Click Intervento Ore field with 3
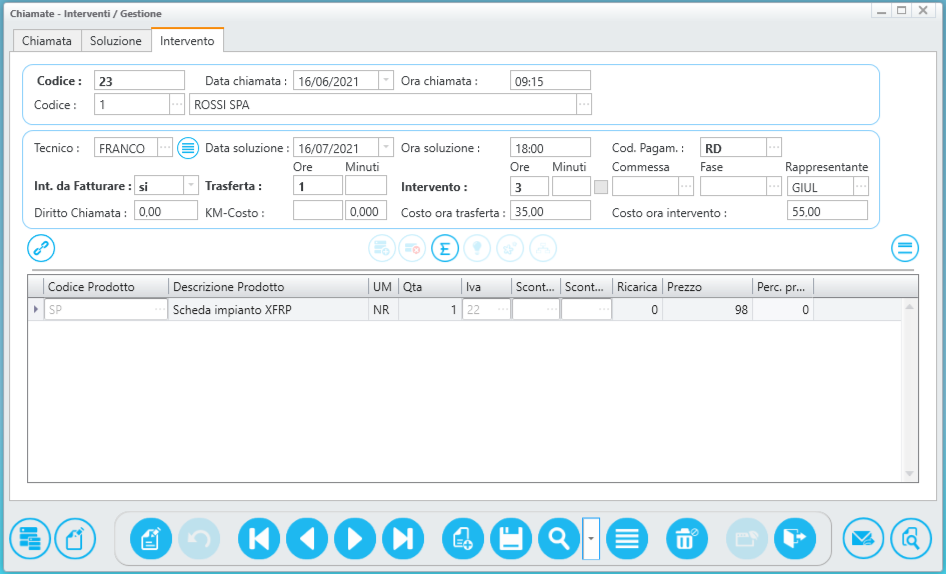Viewport: 946px width, 574px height. (530, 187)
